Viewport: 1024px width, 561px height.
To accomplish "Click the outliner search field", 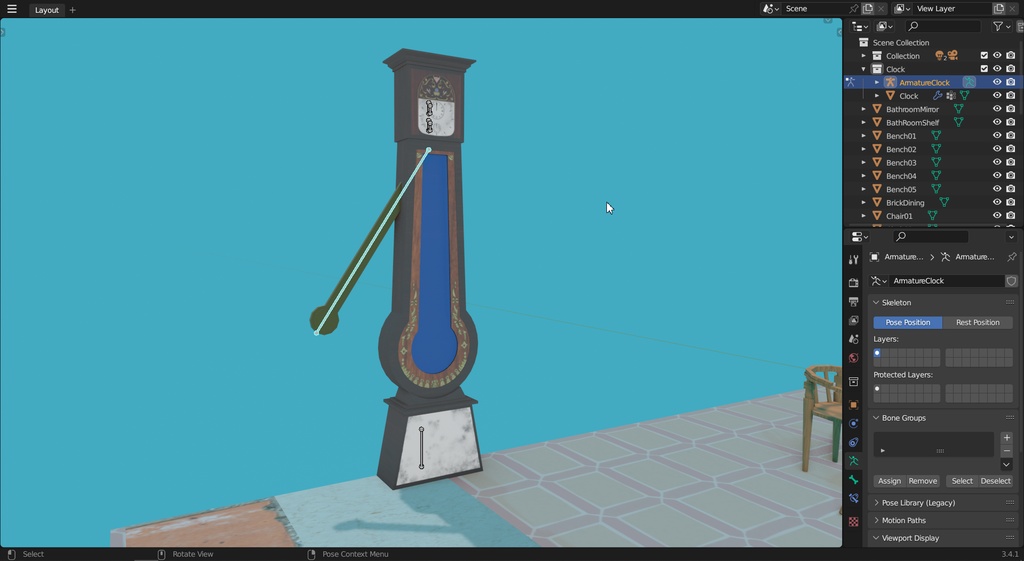I will point(943,26).
